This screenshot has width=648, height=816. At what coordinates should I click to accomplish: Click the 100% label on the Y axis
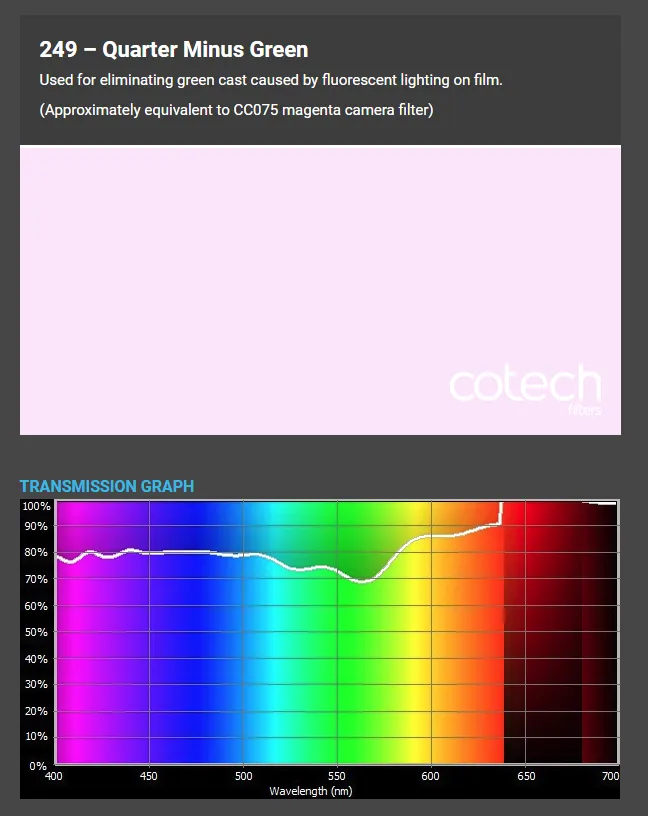[36, 506]
